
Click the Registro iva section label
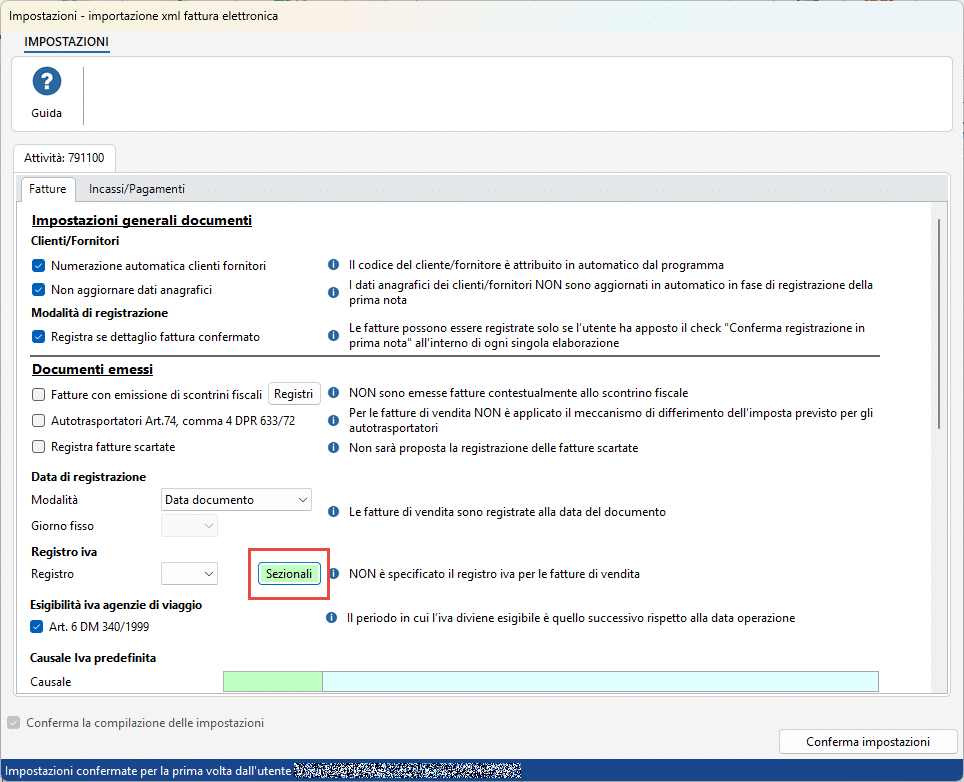(64, 551)
